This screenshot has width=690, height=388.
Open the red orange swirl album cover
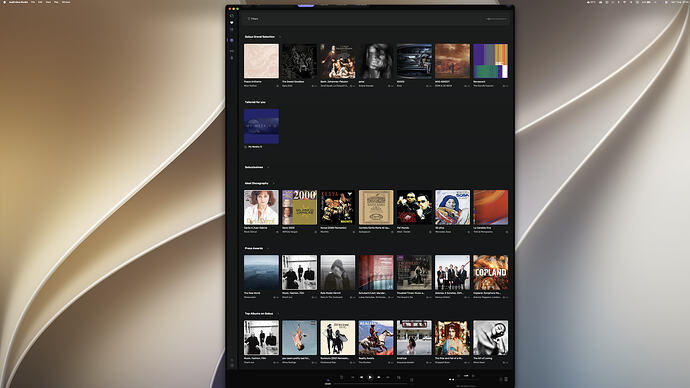tap(491, 207)
